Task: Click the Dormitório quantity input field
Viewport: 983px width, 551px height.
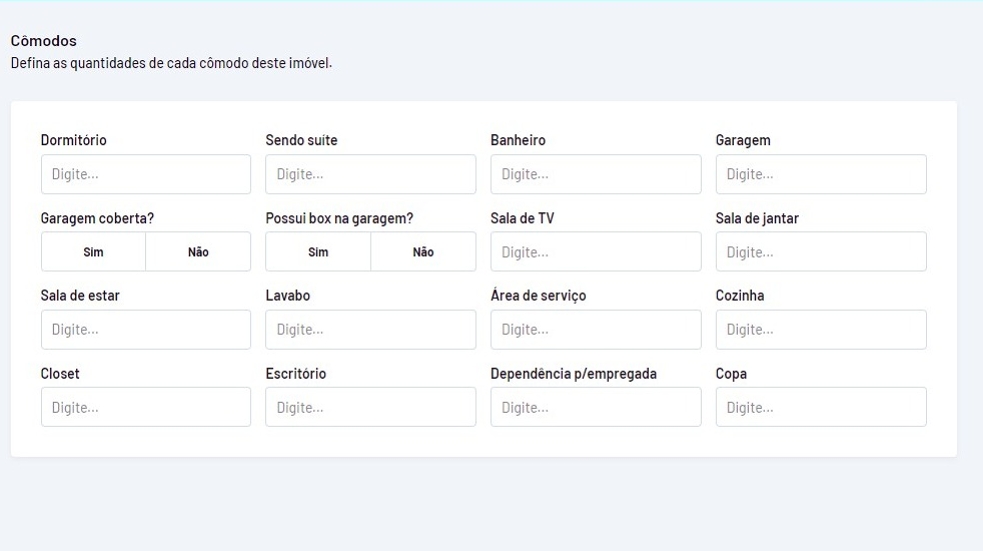Action: coord(145,174)
